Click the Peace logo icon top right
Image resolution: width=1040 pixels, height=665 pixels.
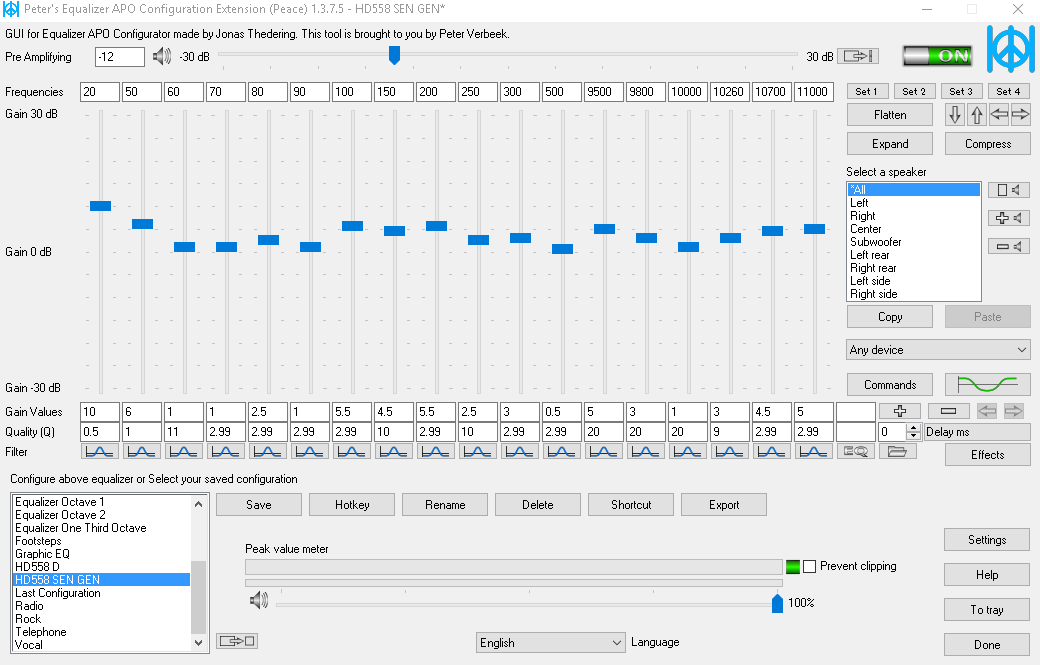tap(1010, 49)
